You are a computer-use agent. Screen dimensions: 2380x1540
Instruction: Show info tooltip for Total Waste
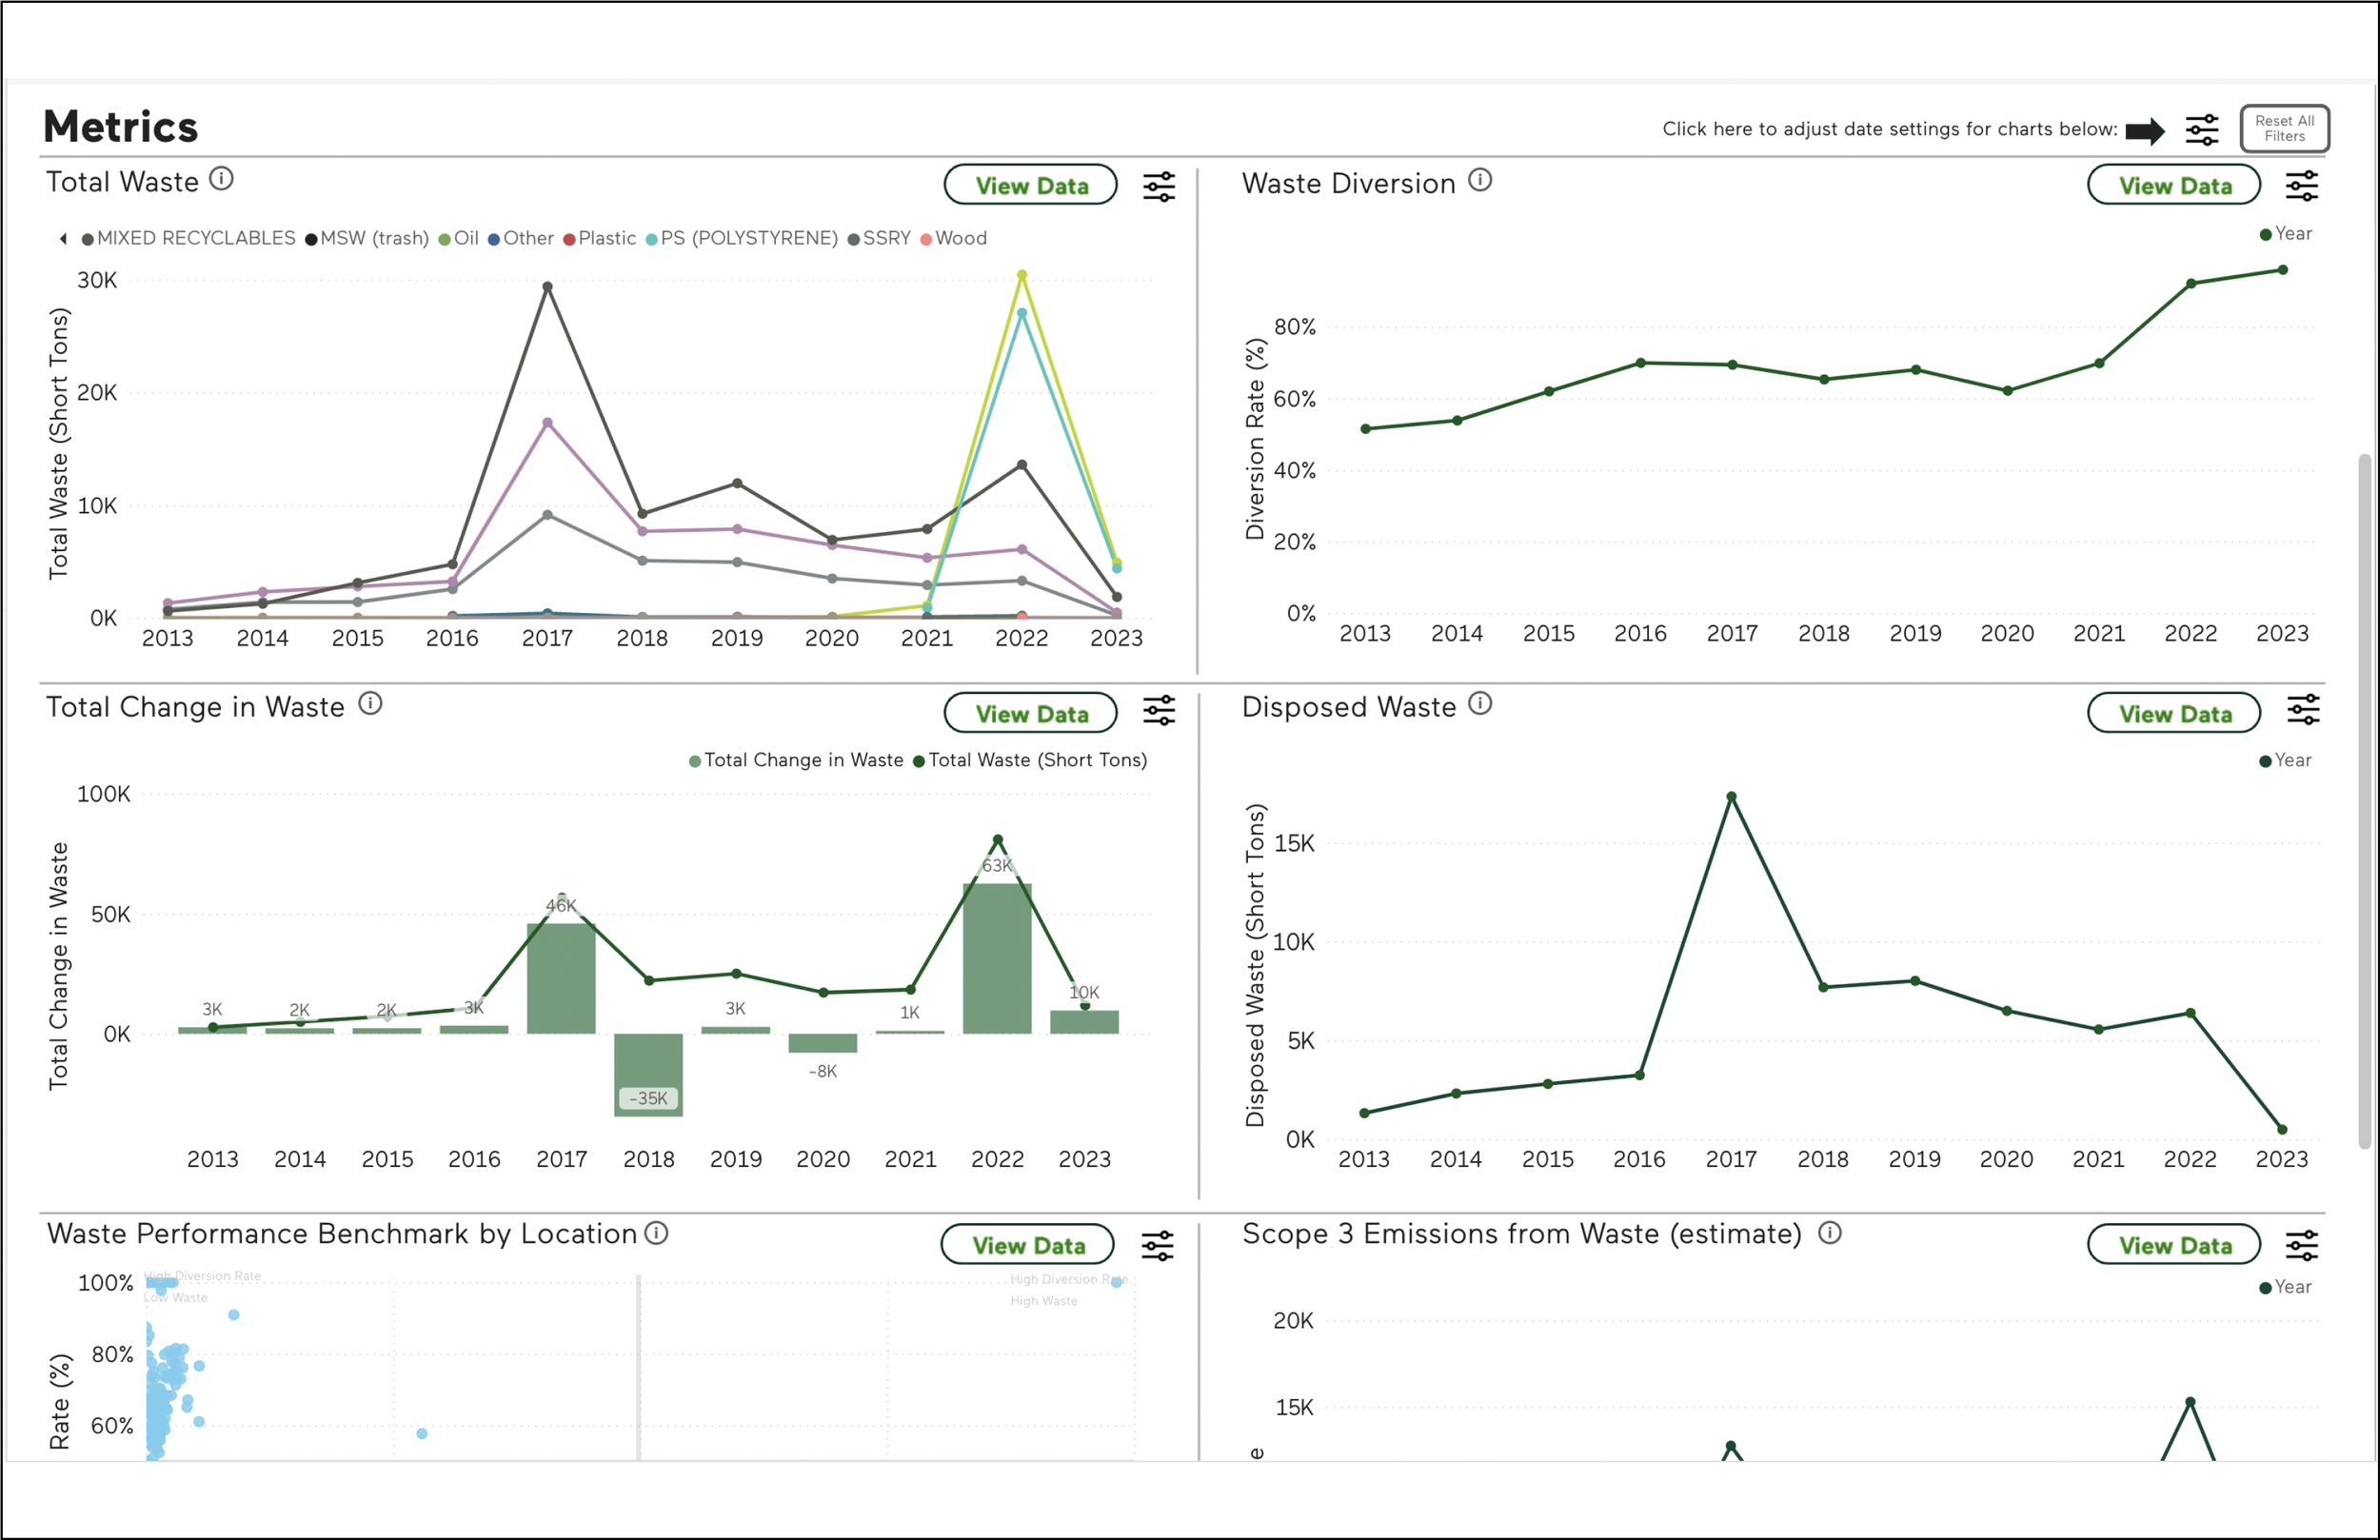click(222, 179)
